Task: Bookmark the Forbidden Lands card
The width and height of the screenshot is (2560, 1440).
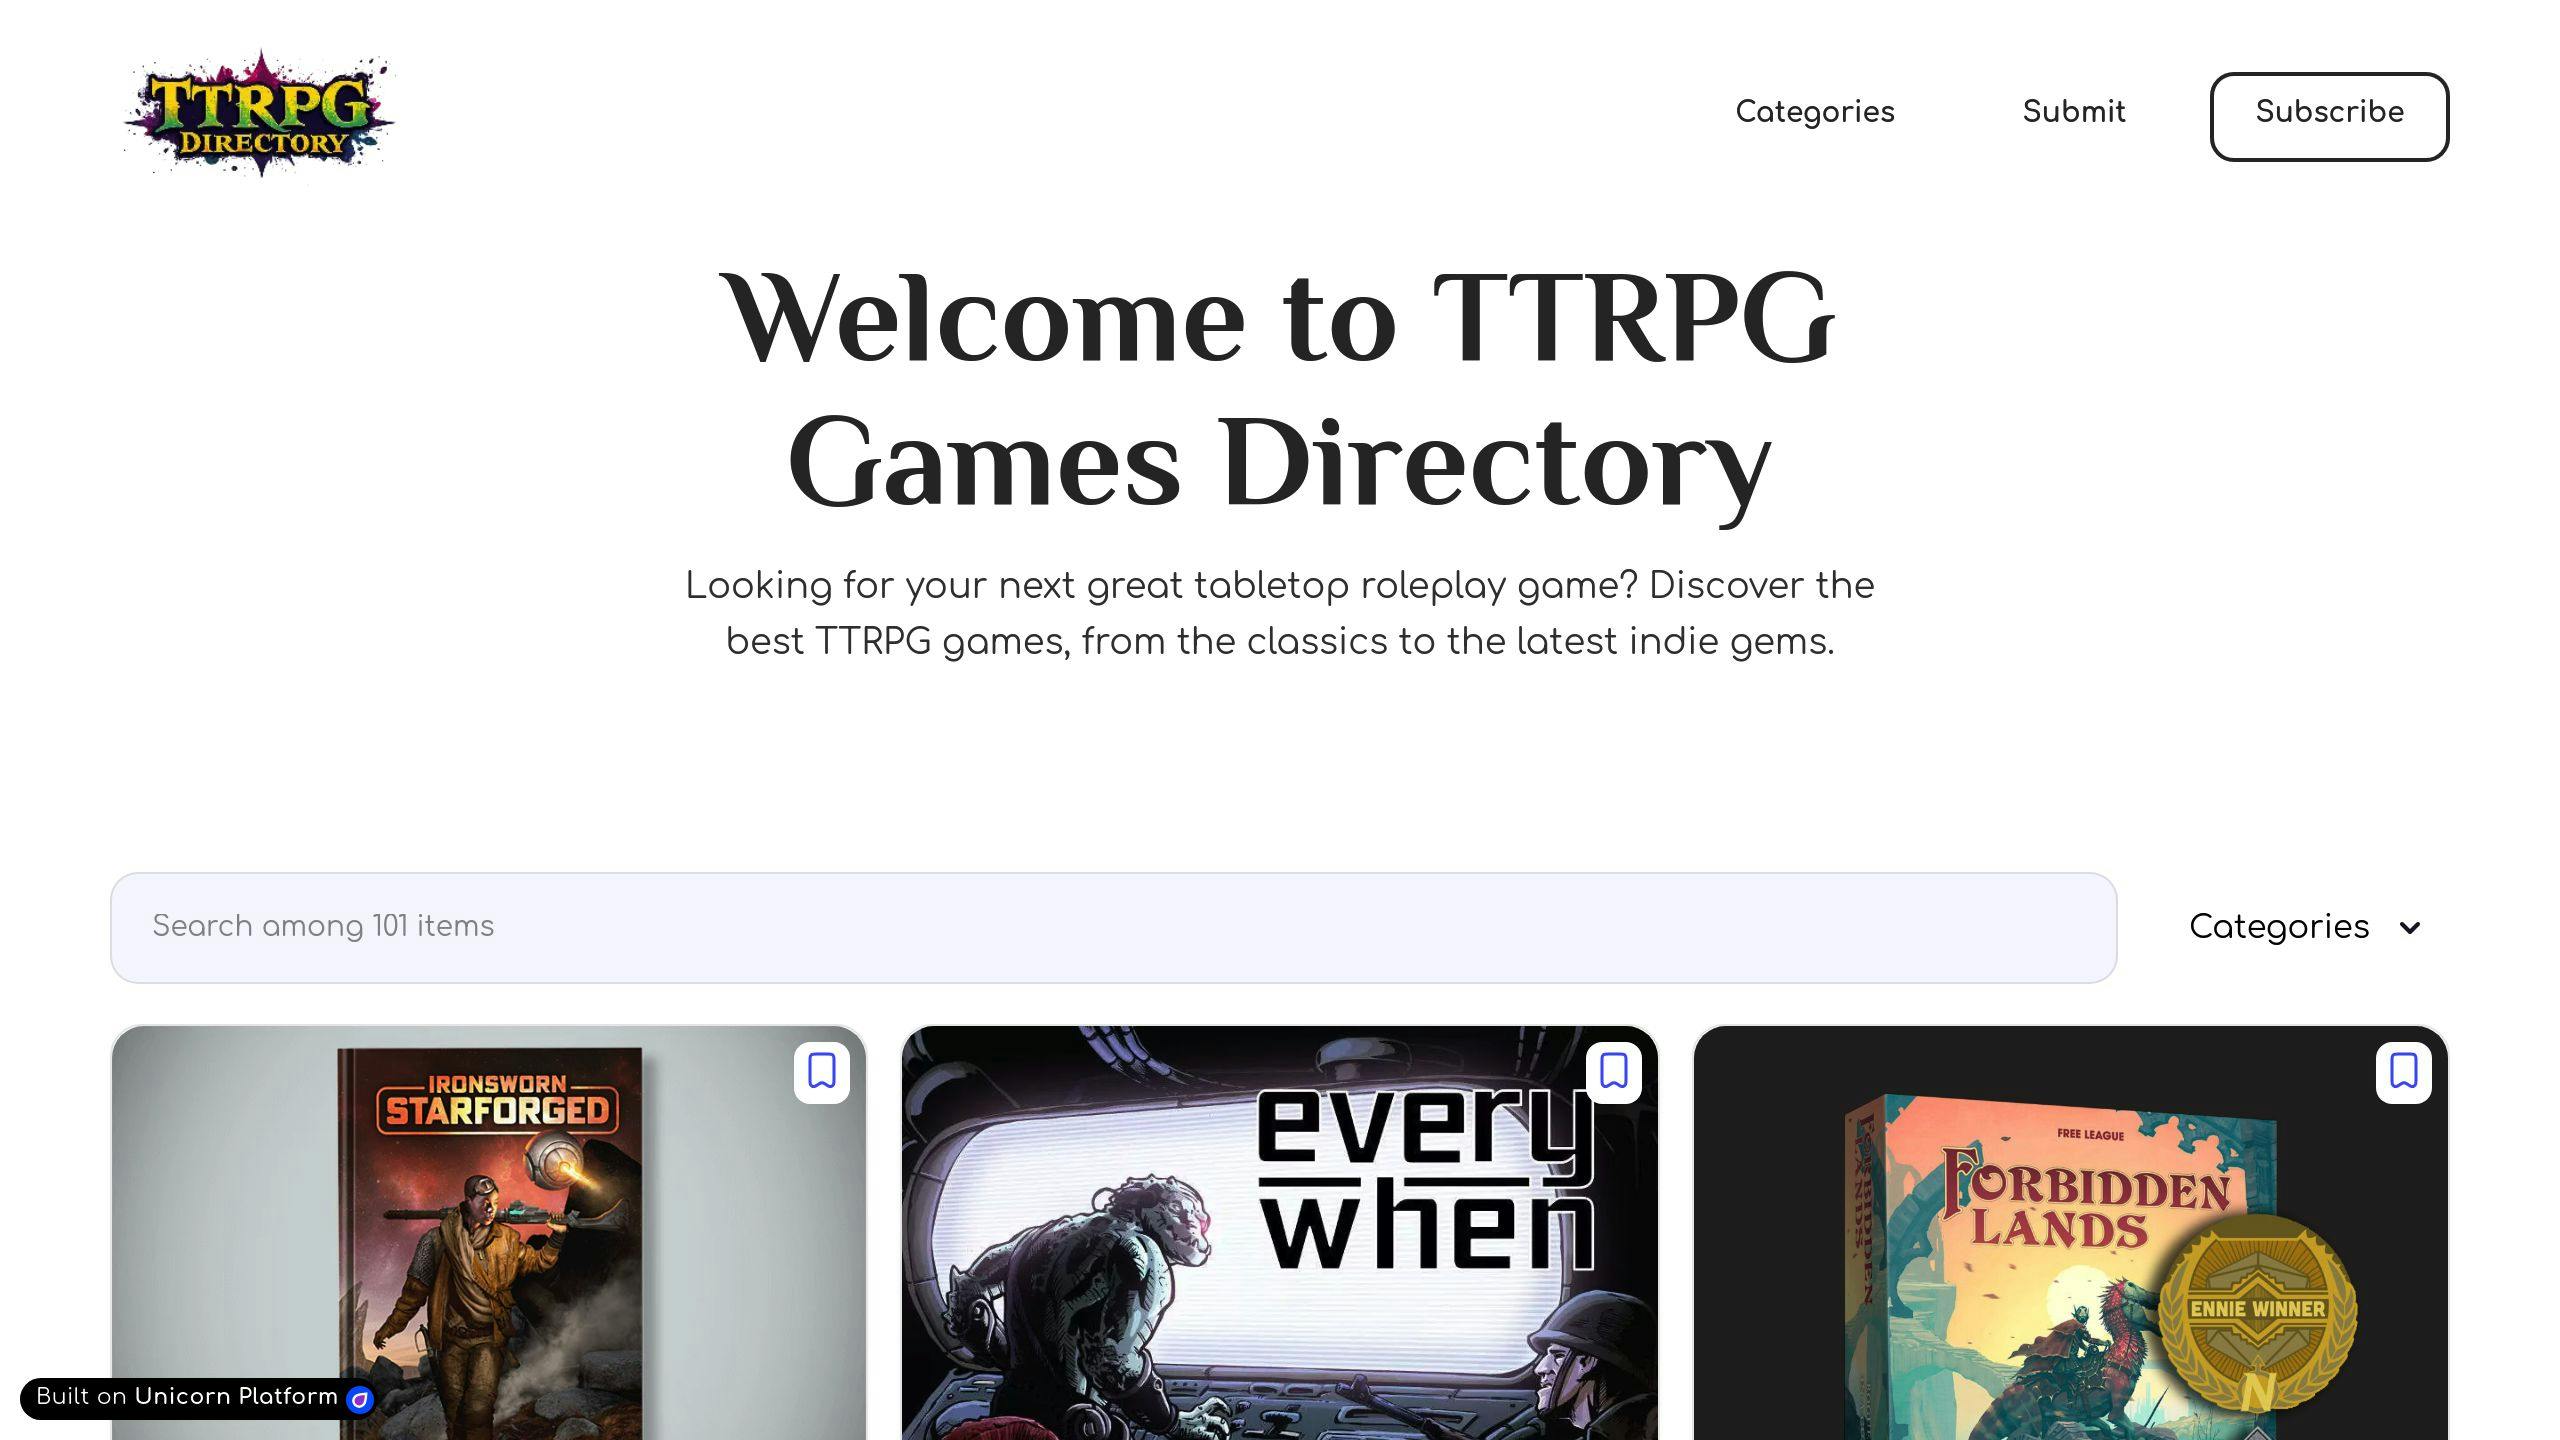Action: pyautogui.click(x=2404, y=1072)
